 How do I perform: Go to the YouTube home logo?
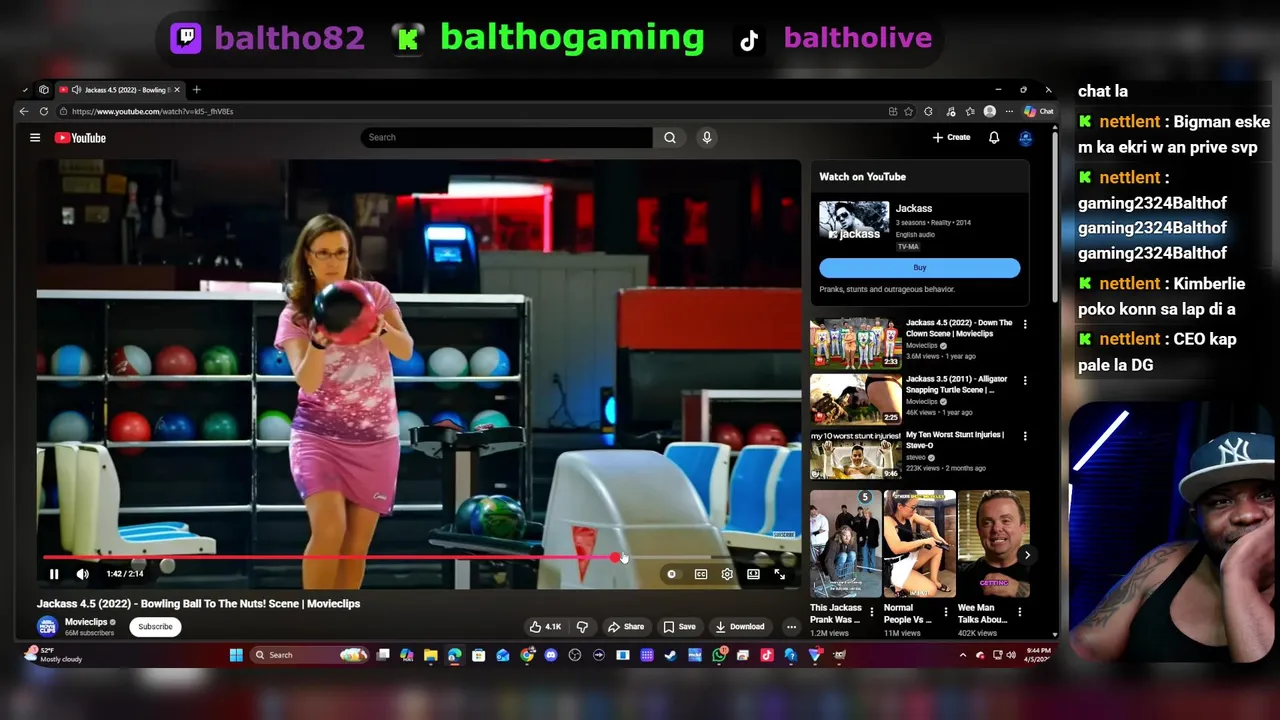(80, 138)
